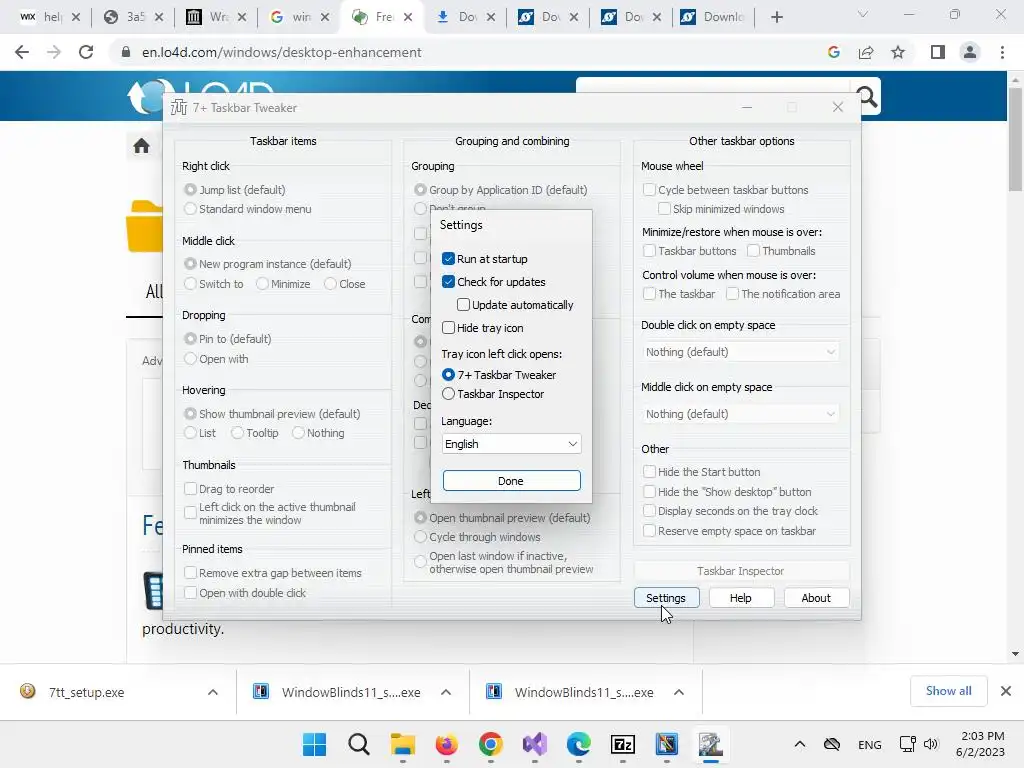Expand Middle click on empty space dropdown
Screen dimensions: 1024x768
tap(741, 414)
